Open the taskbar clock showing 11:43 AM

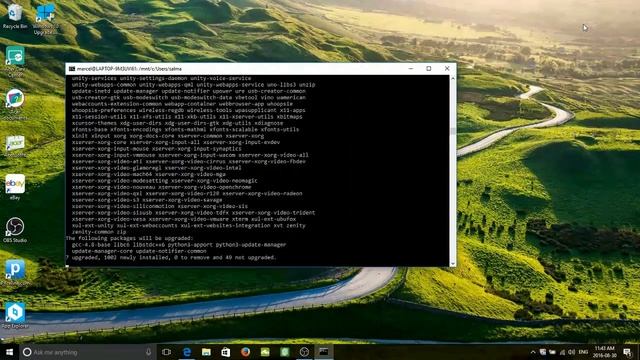[x=604, y=352]
